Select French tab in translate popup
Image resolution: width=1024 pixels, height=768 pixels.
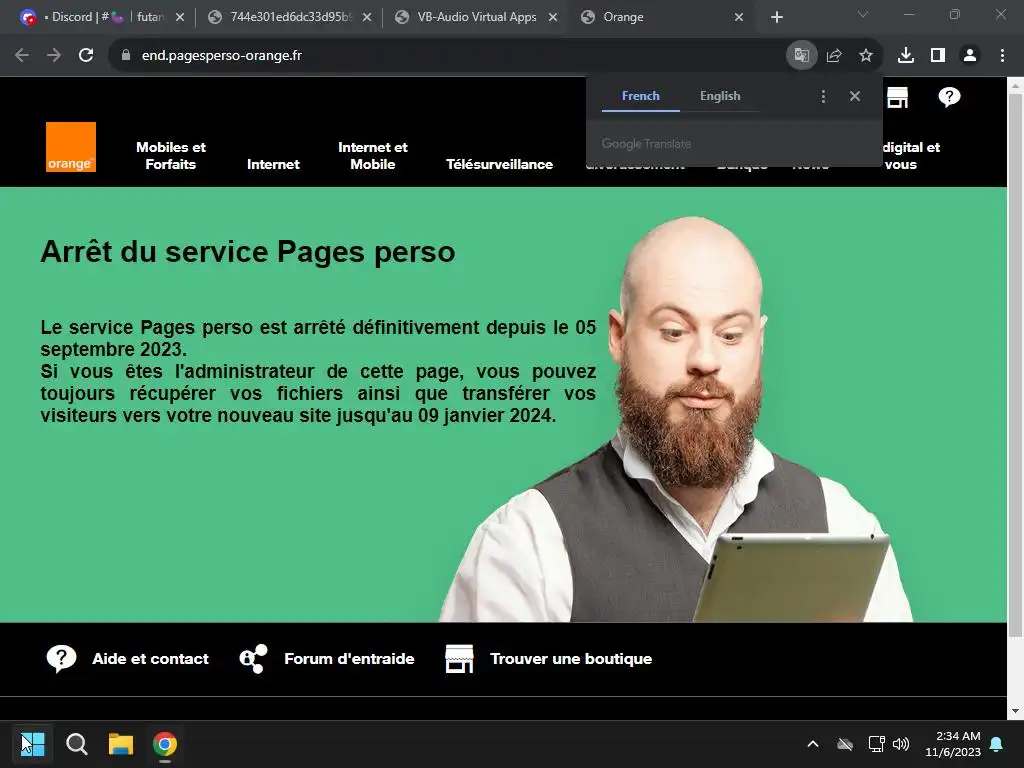(x=641, y=96)
